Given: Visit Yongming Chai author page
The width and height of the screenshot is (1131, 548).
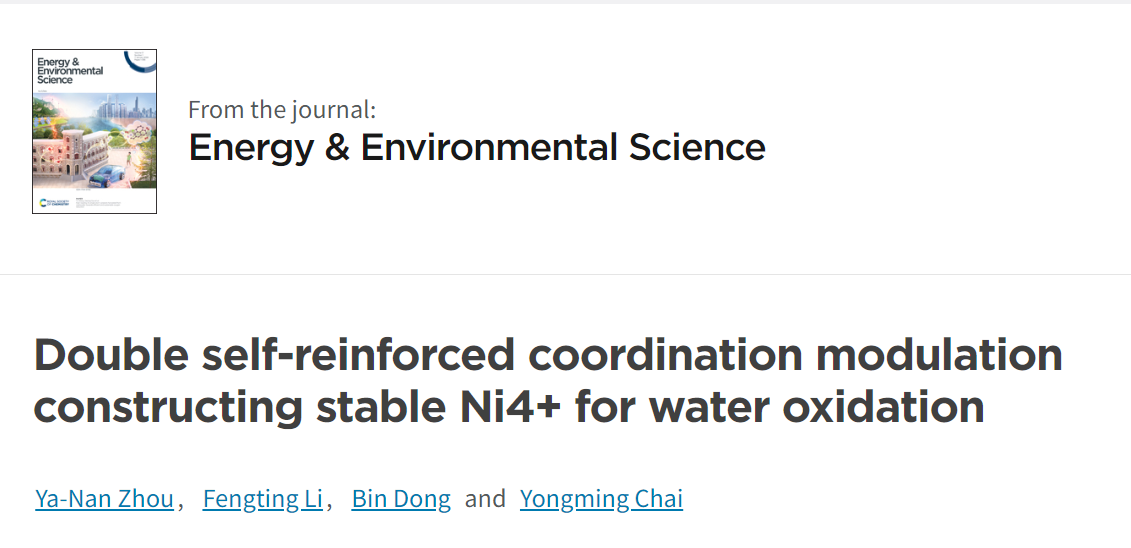Looking at the screenshot, I should 602,498.
